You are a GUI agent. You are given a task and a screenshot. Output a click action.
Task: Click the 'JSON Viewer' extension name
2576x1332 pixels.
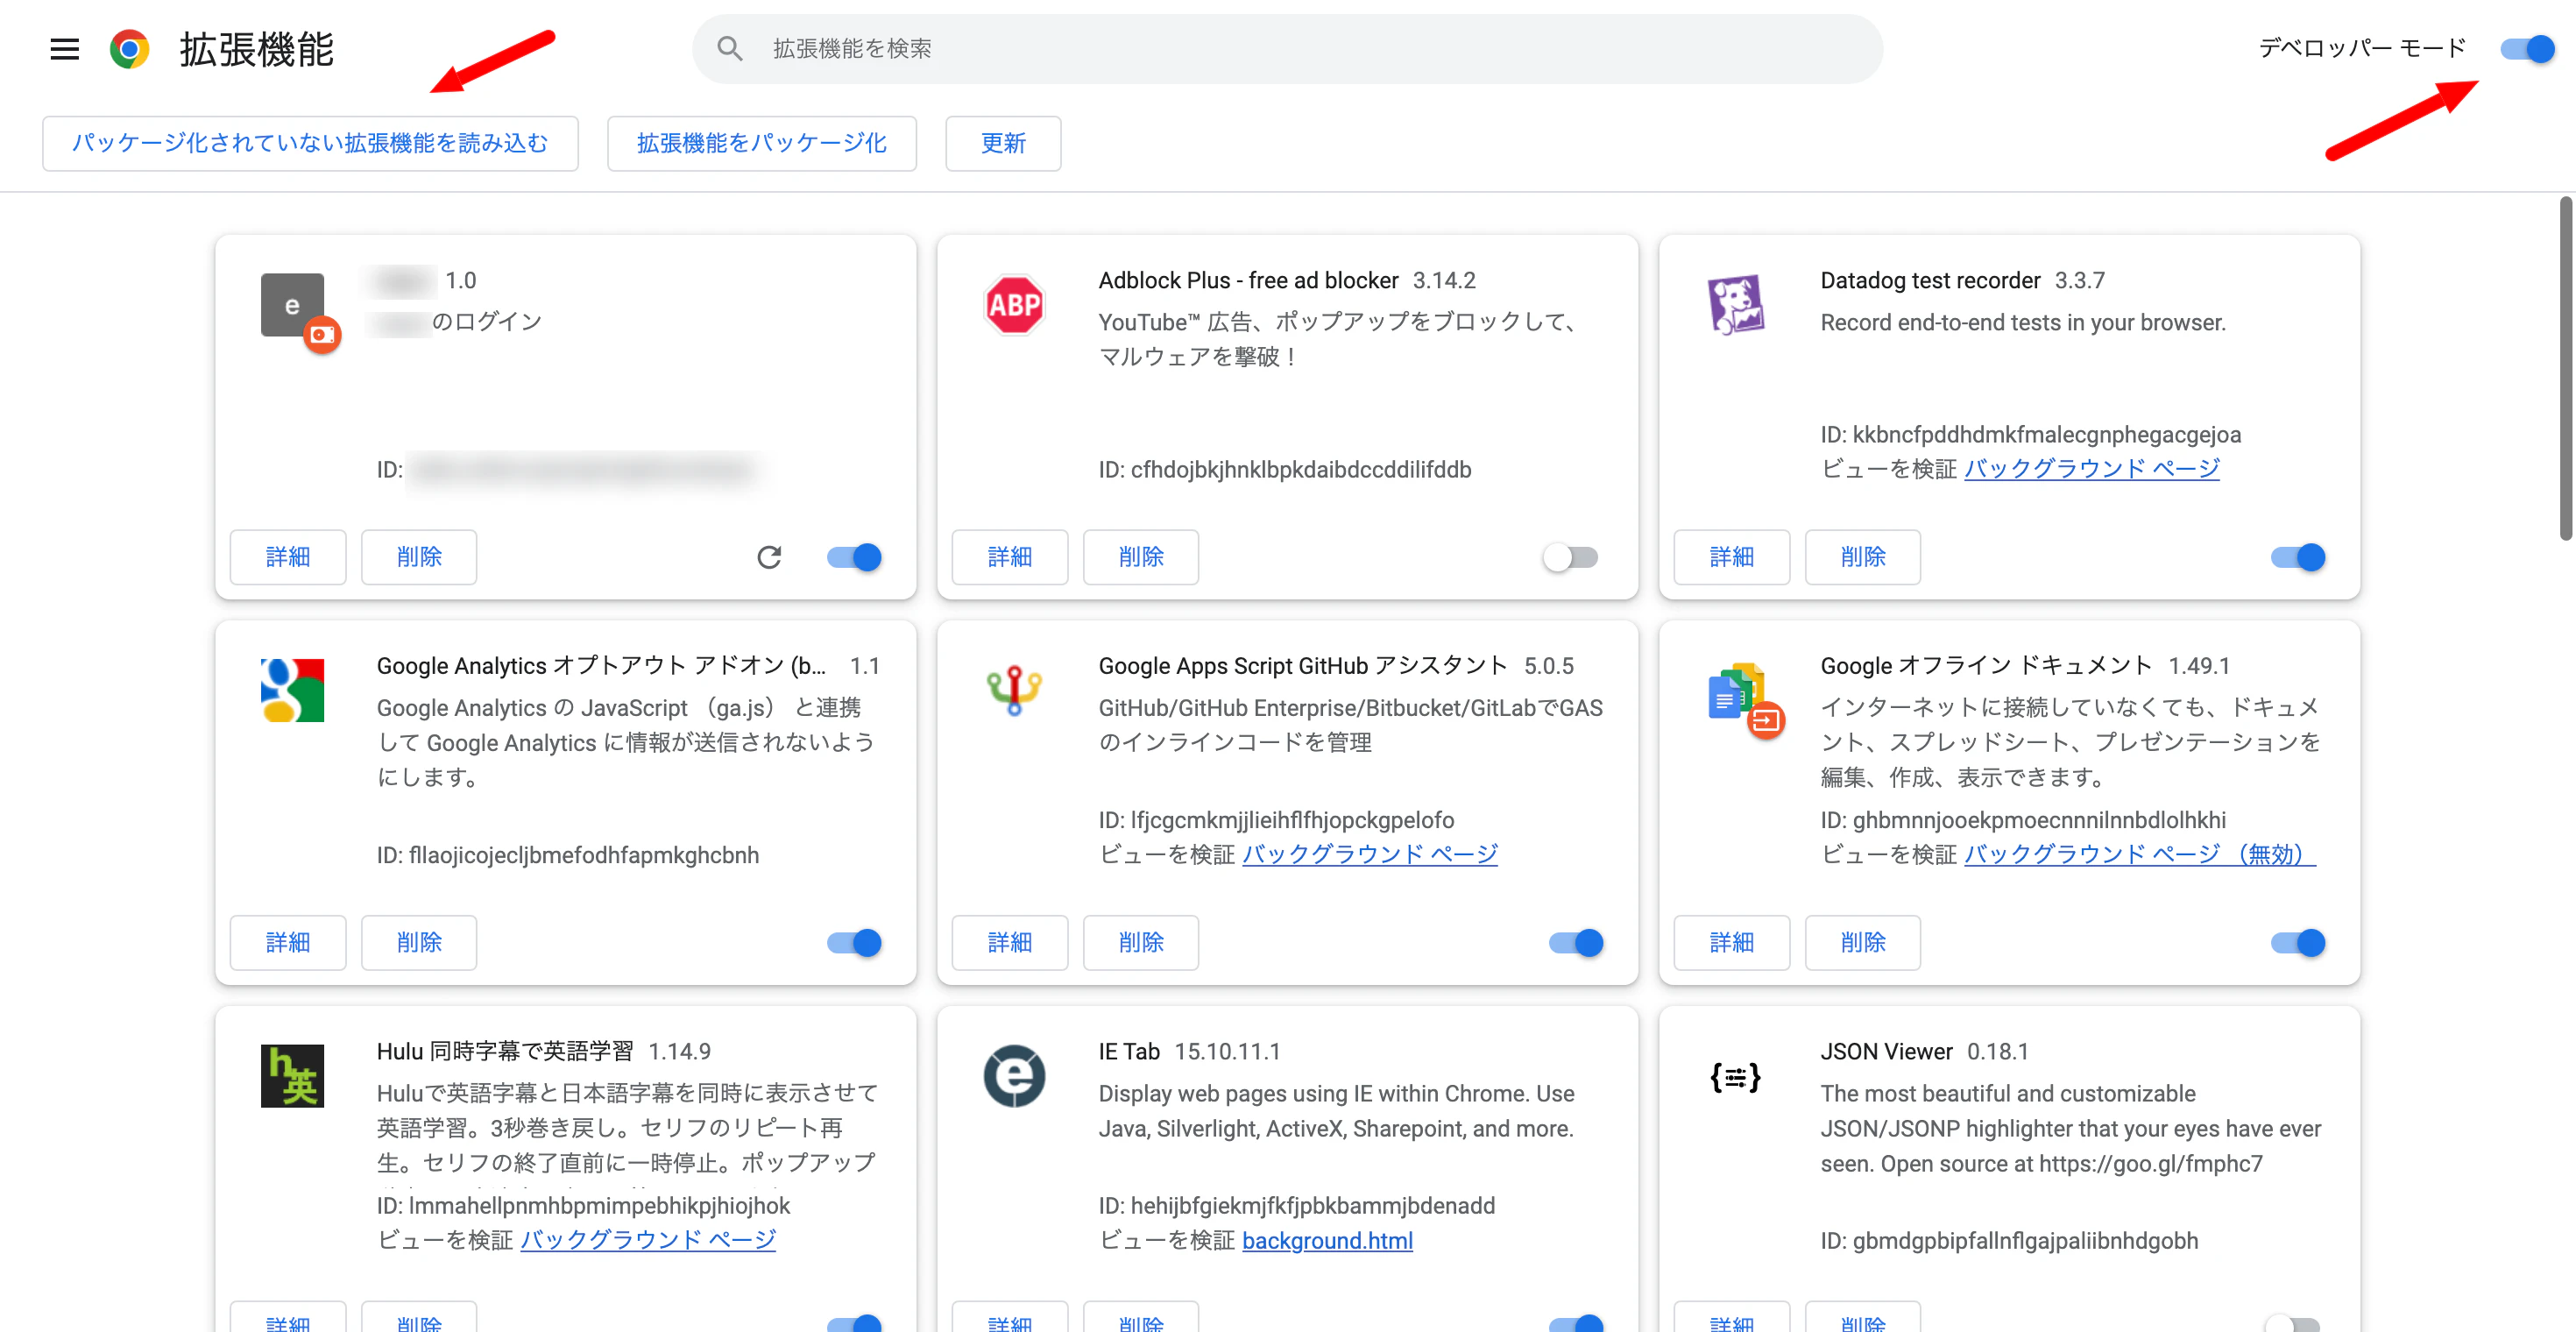click(1886, 1052)
